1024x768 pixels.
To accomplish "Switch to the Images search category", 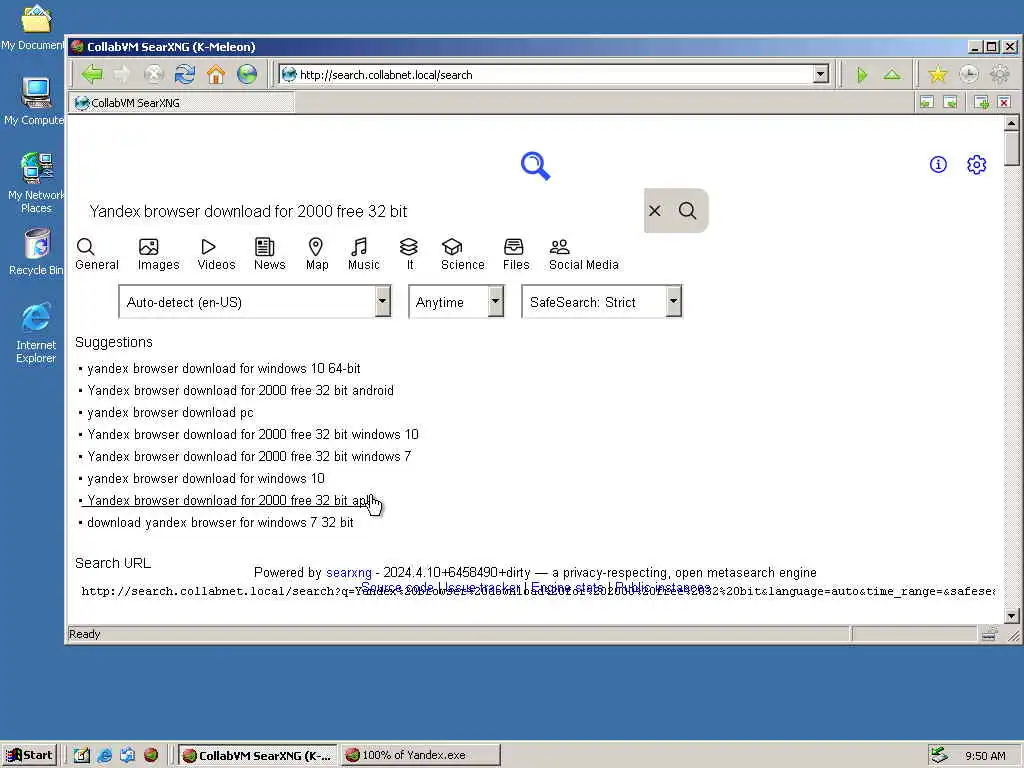I will (x=158, y=255).
